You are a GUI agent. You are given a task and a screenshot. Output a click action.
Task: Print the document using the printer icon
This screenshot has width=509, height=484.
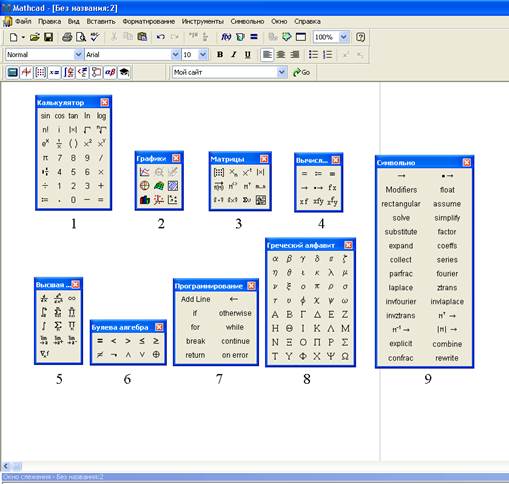point(67,37)
